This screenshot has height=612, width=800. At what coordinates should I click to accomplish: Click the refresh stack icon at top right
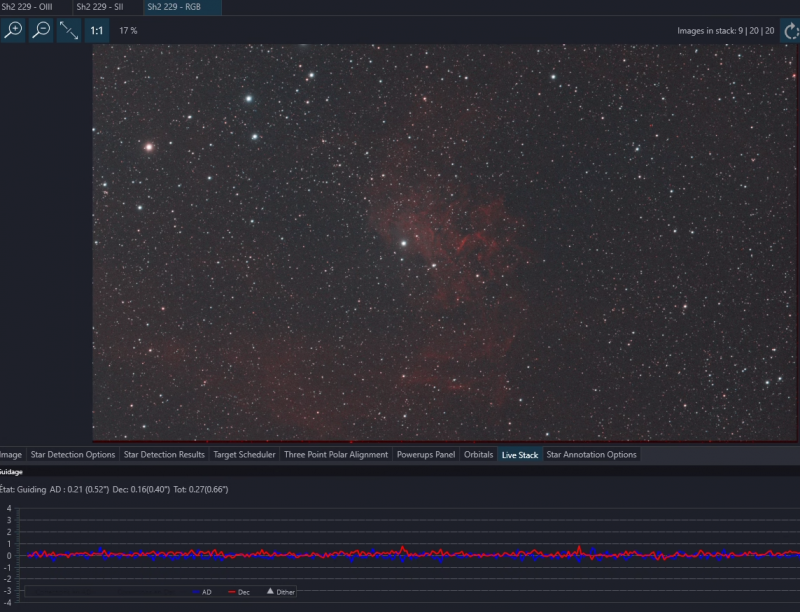point(790,31)
